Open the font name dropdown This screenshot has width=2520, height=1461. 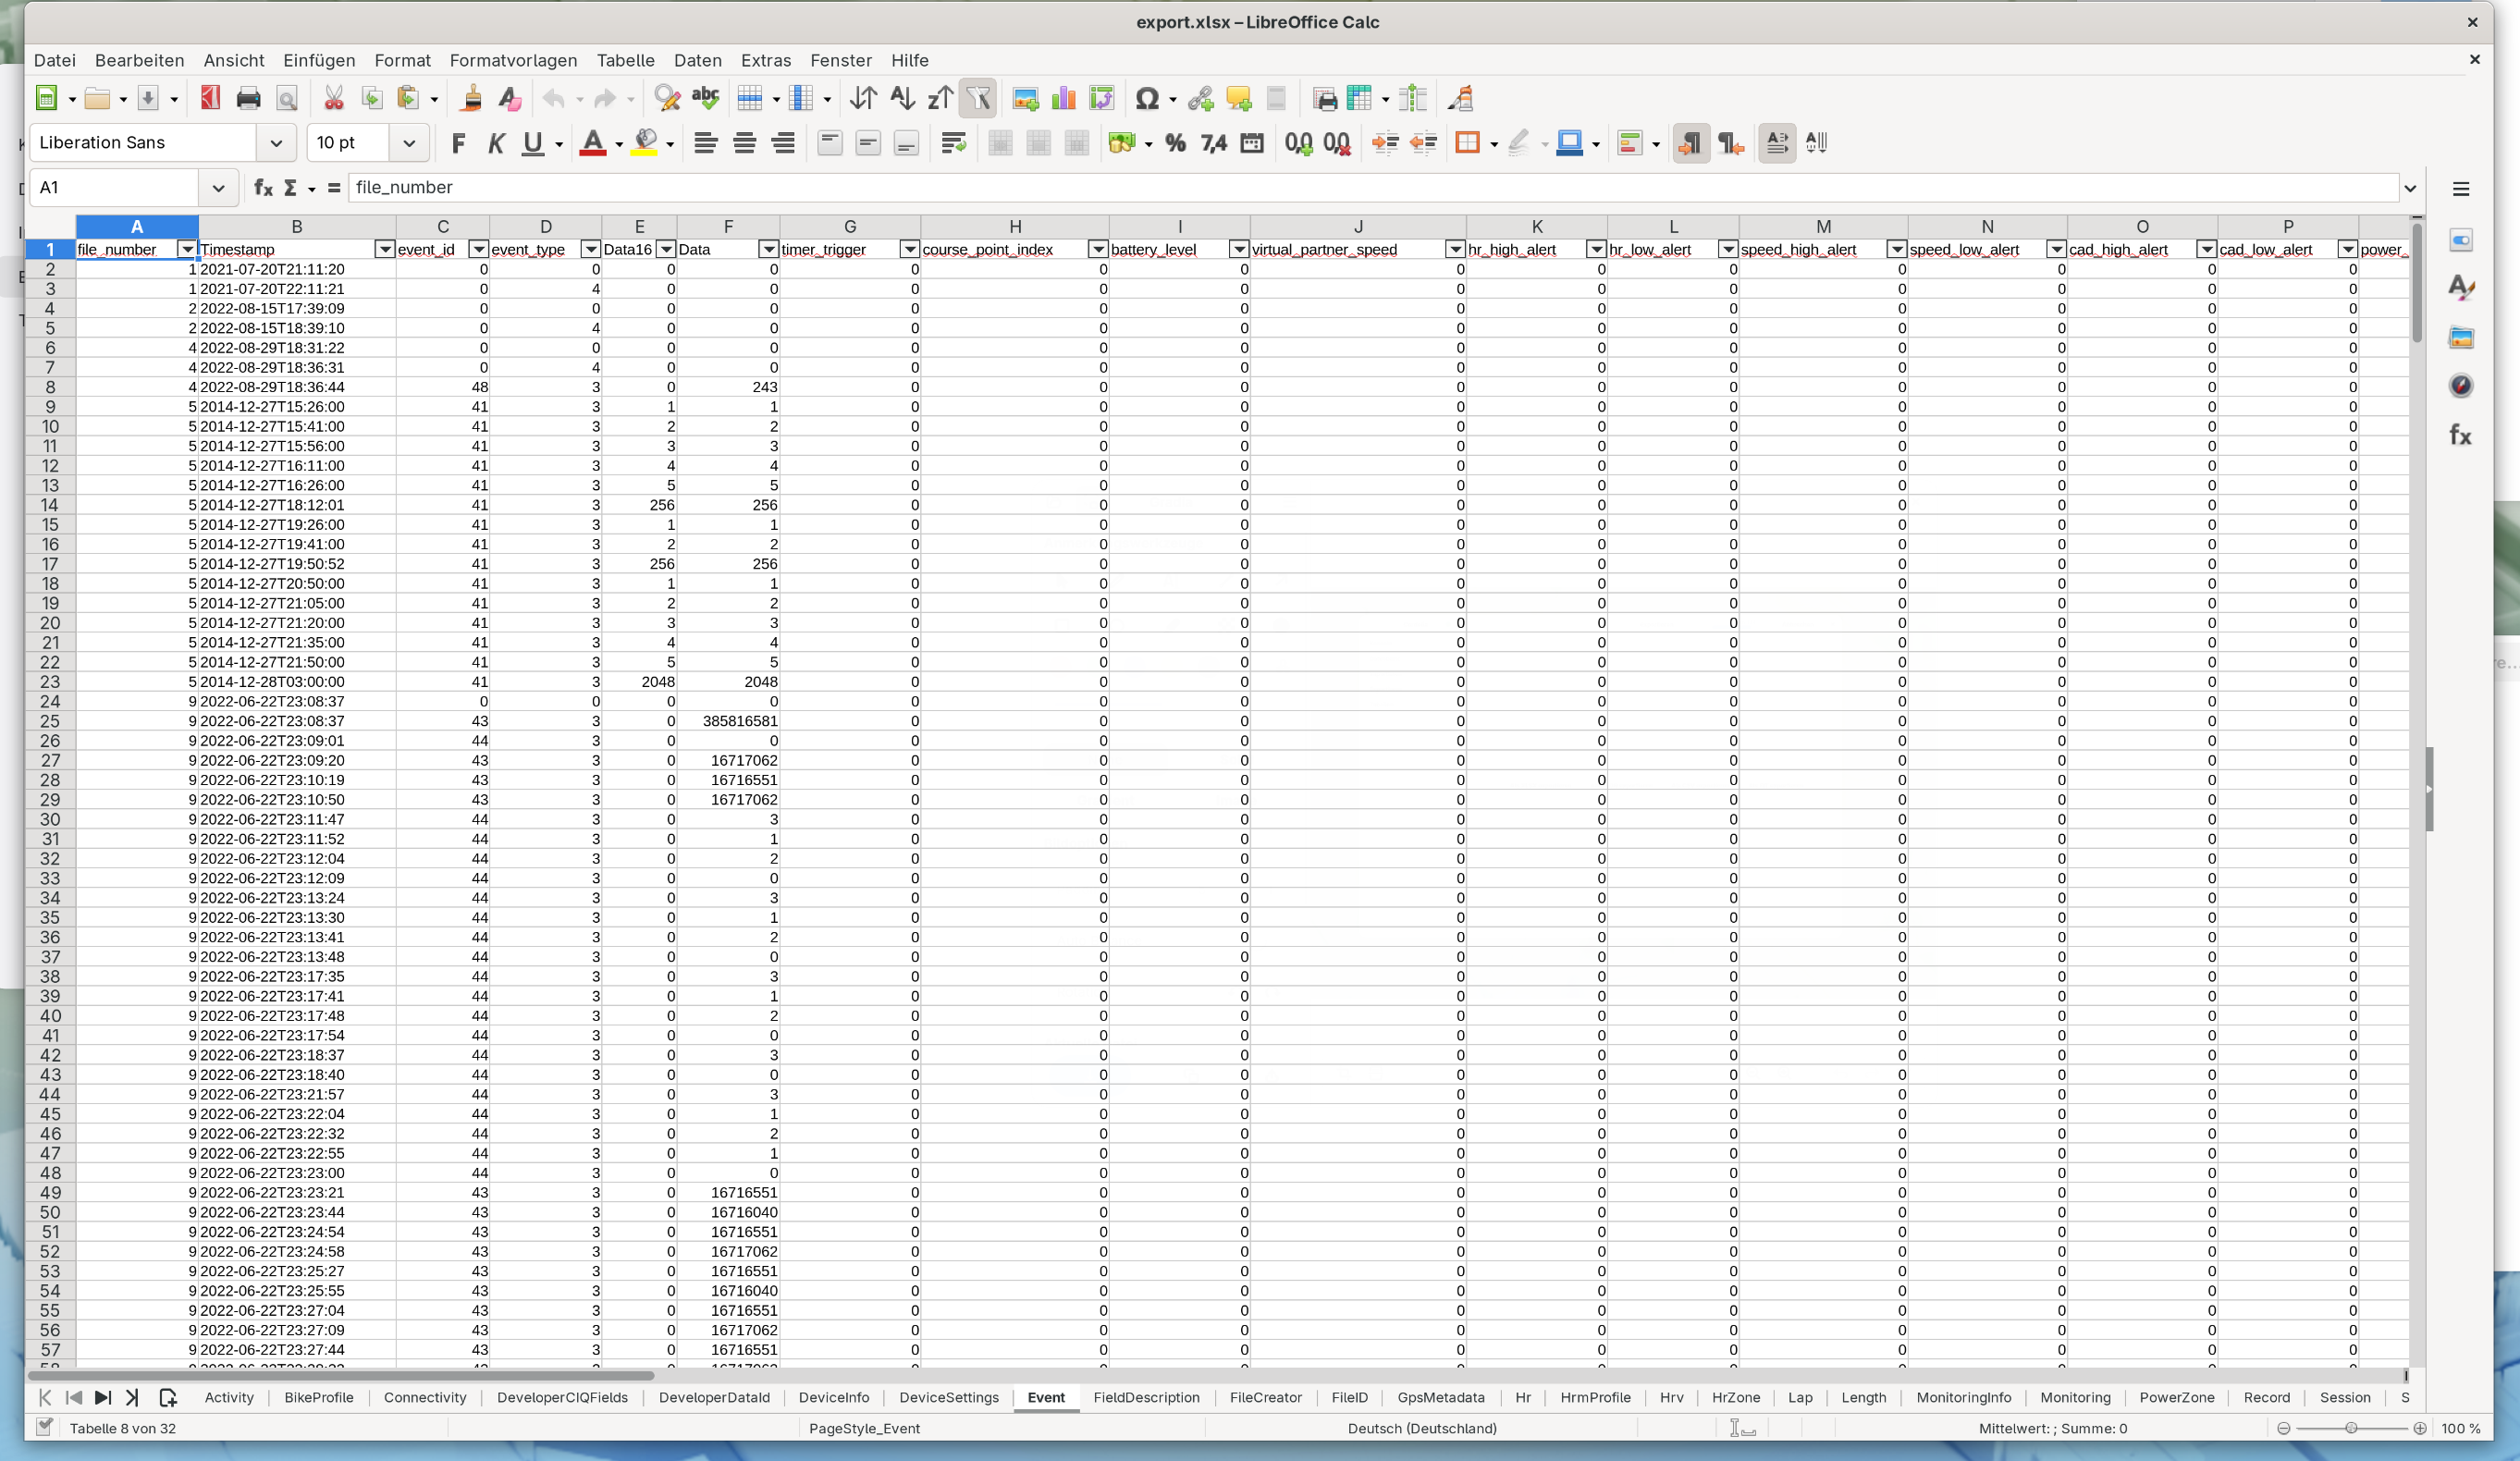coord(276,143)
